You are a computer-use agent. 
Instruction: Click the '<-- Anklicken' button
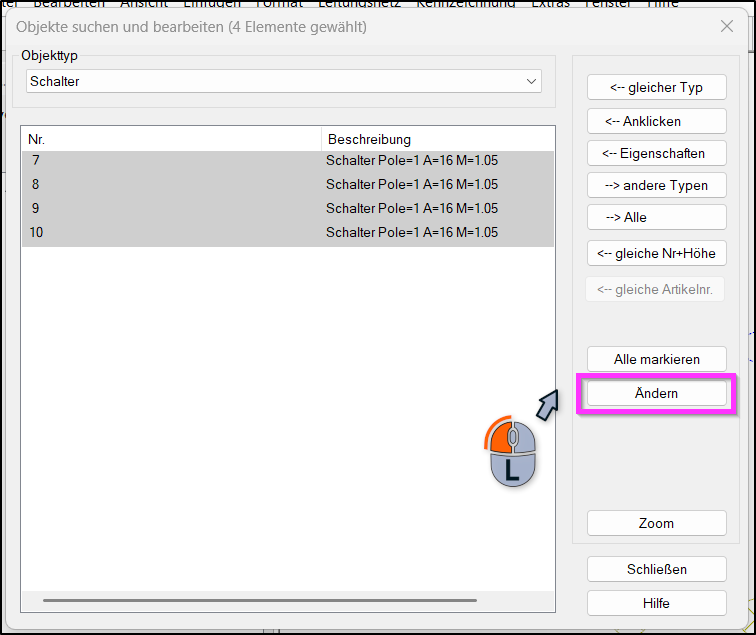[x=656, y=121]
